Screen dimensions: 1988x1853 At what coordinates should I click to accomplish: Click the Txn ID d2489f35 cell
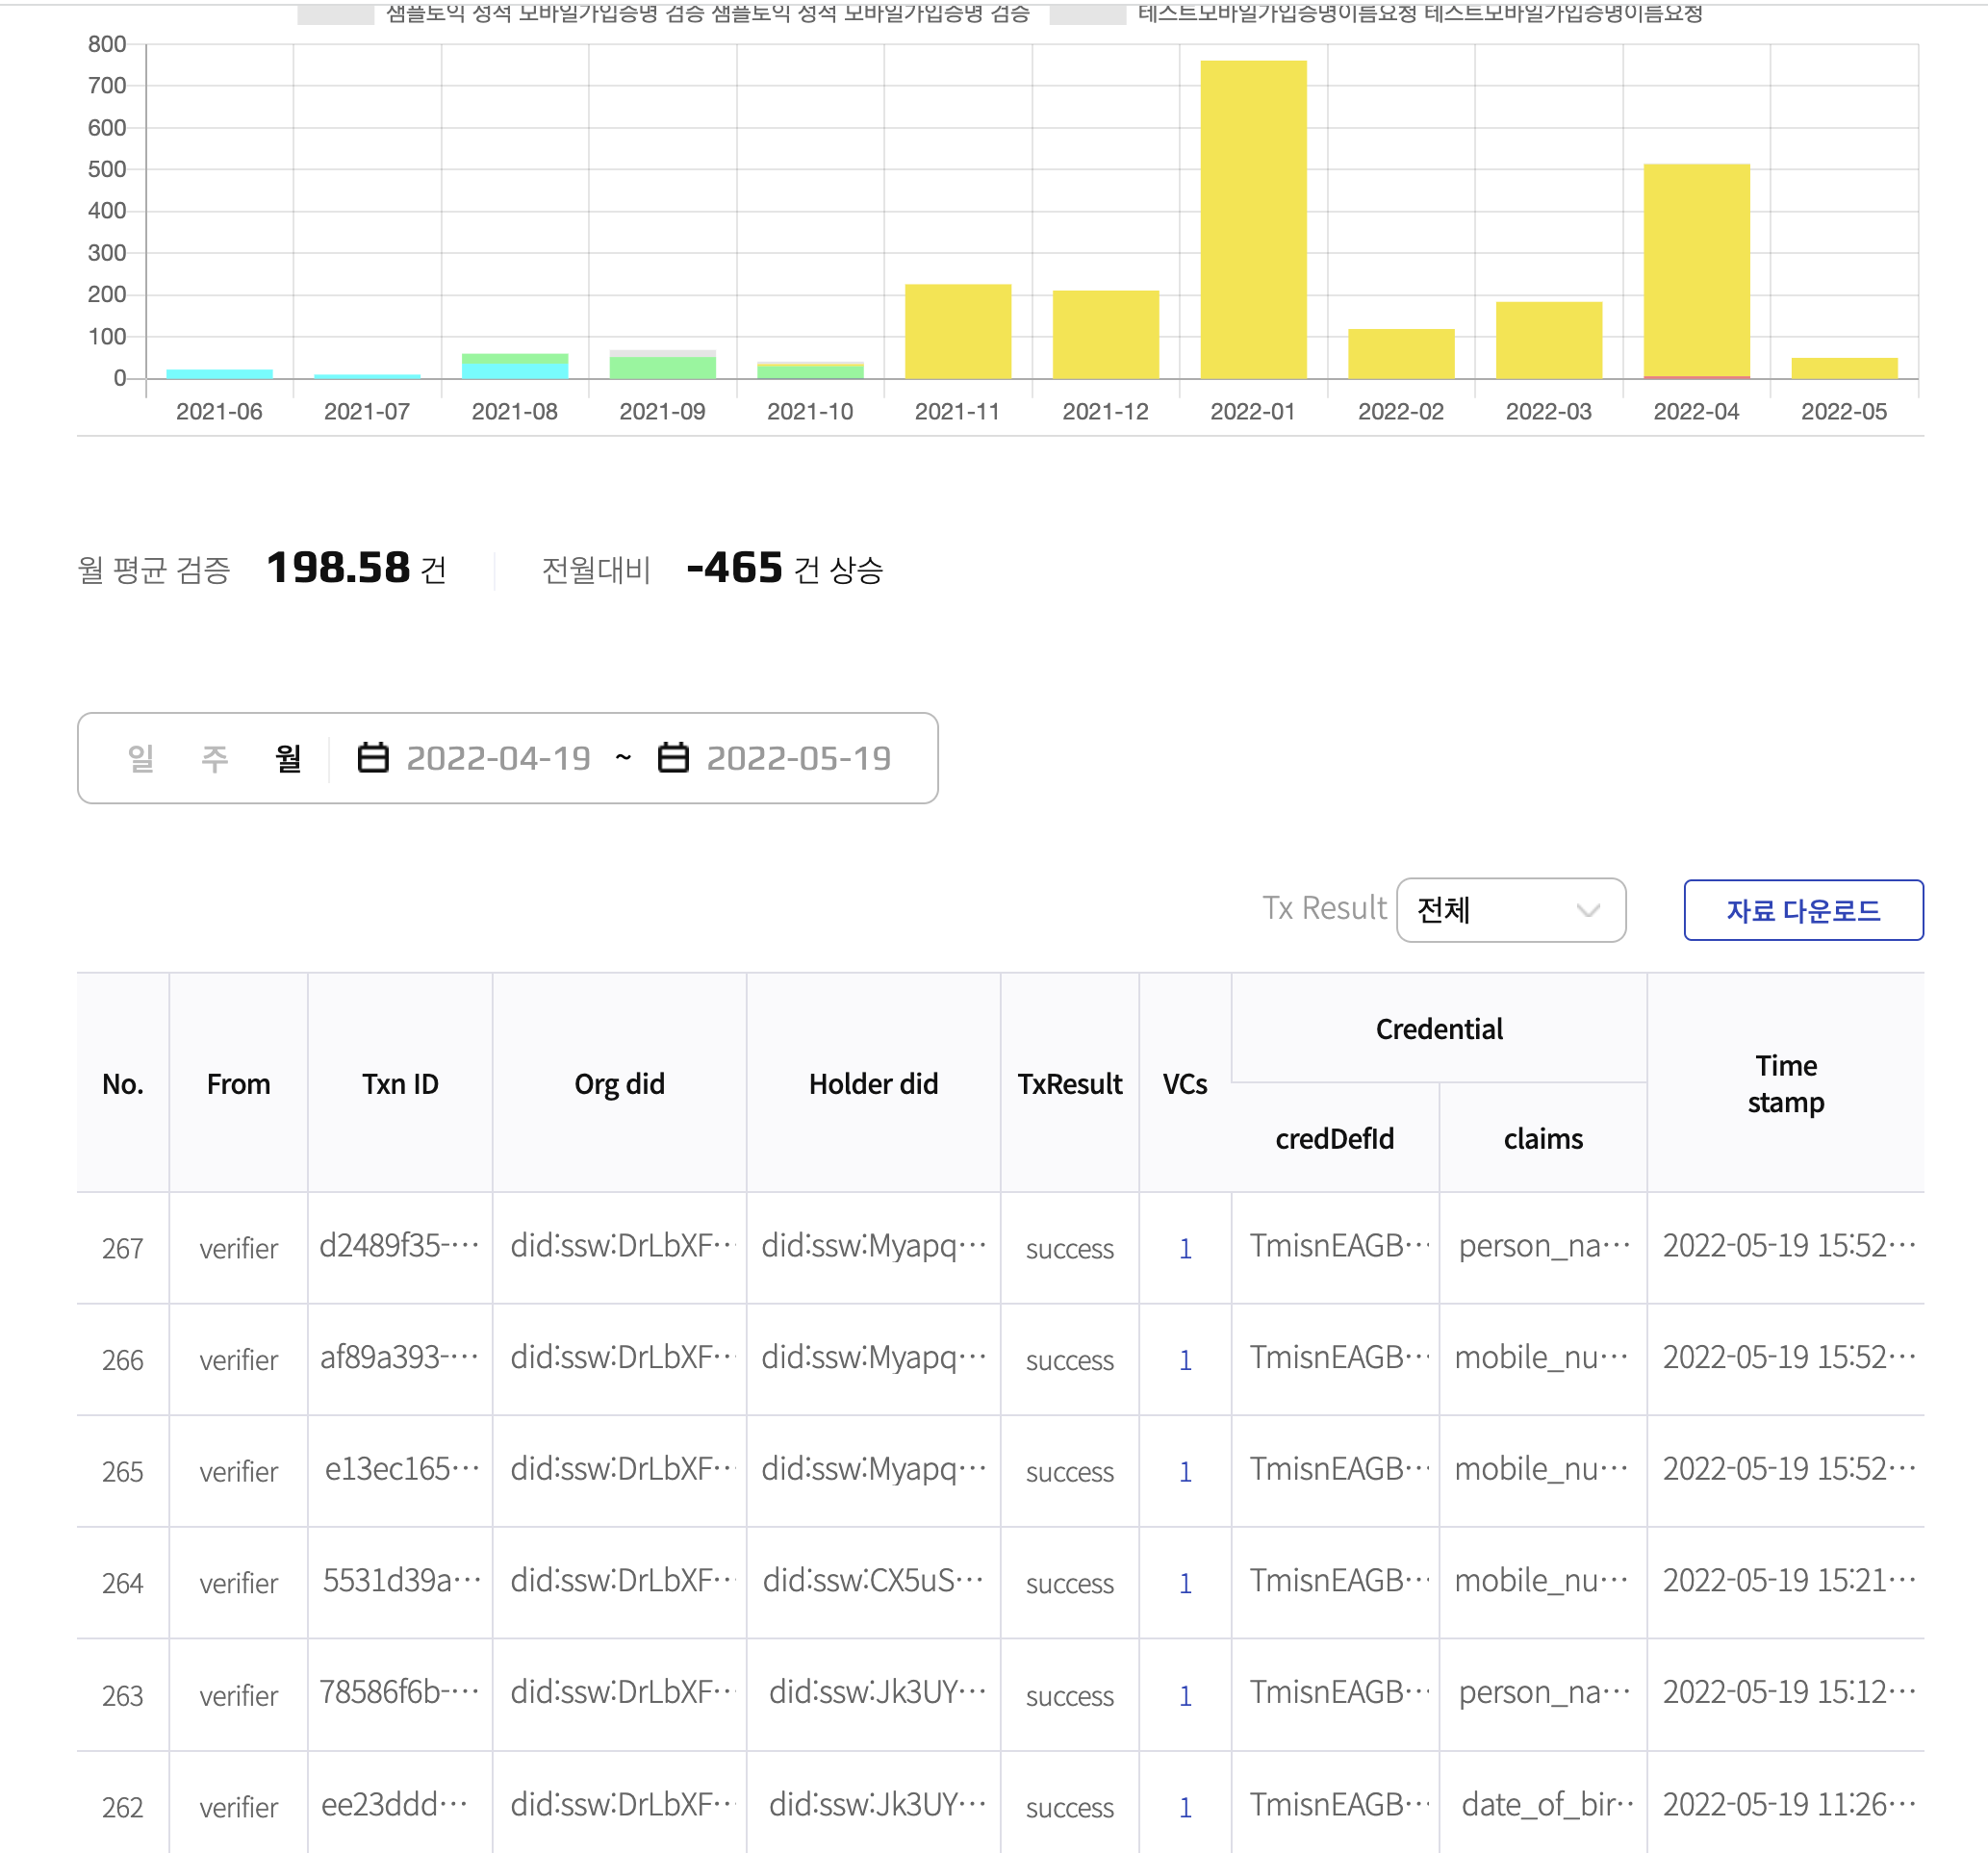pos(400,1246)
